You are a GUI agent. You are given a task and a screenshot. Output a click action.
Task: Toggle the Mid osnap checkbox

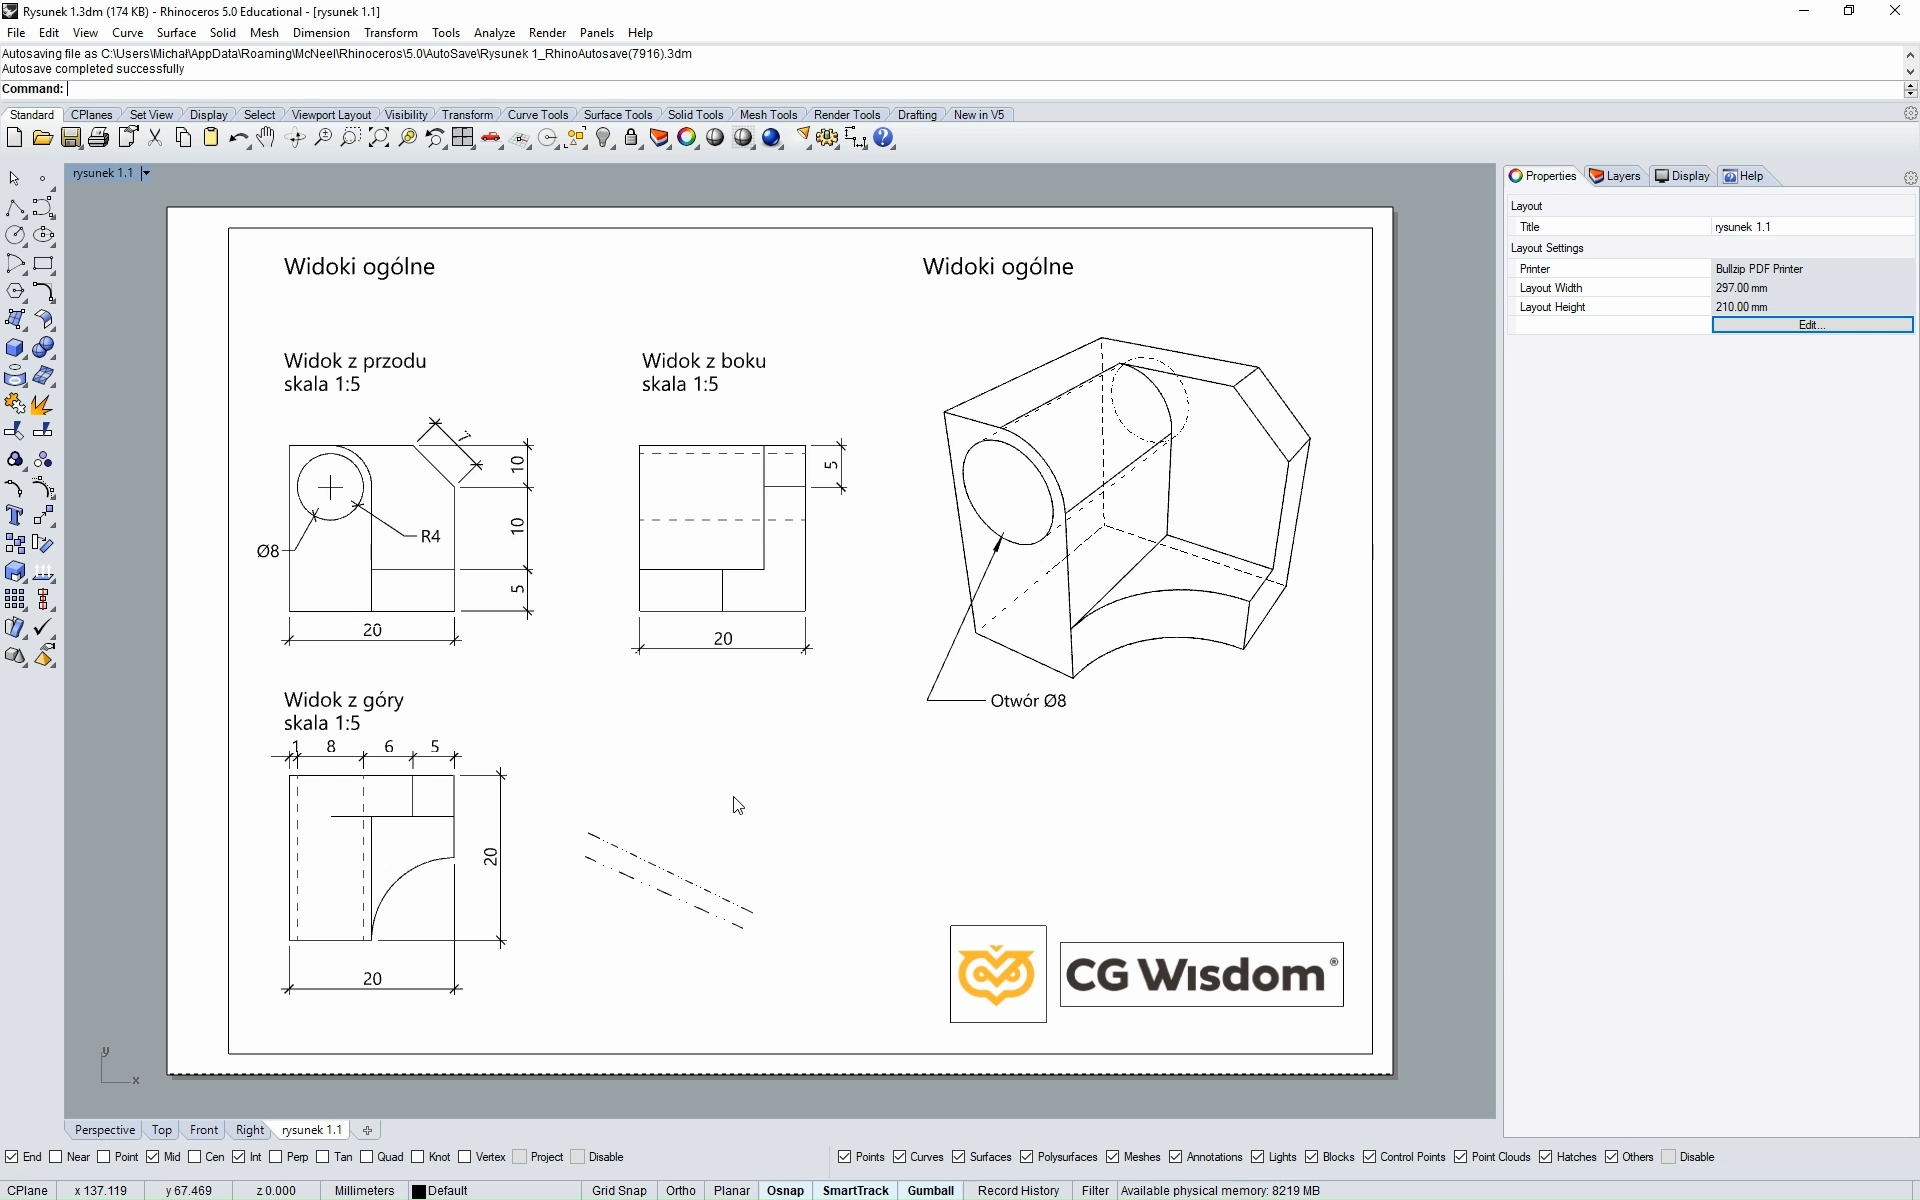(x=153, y=1157)
